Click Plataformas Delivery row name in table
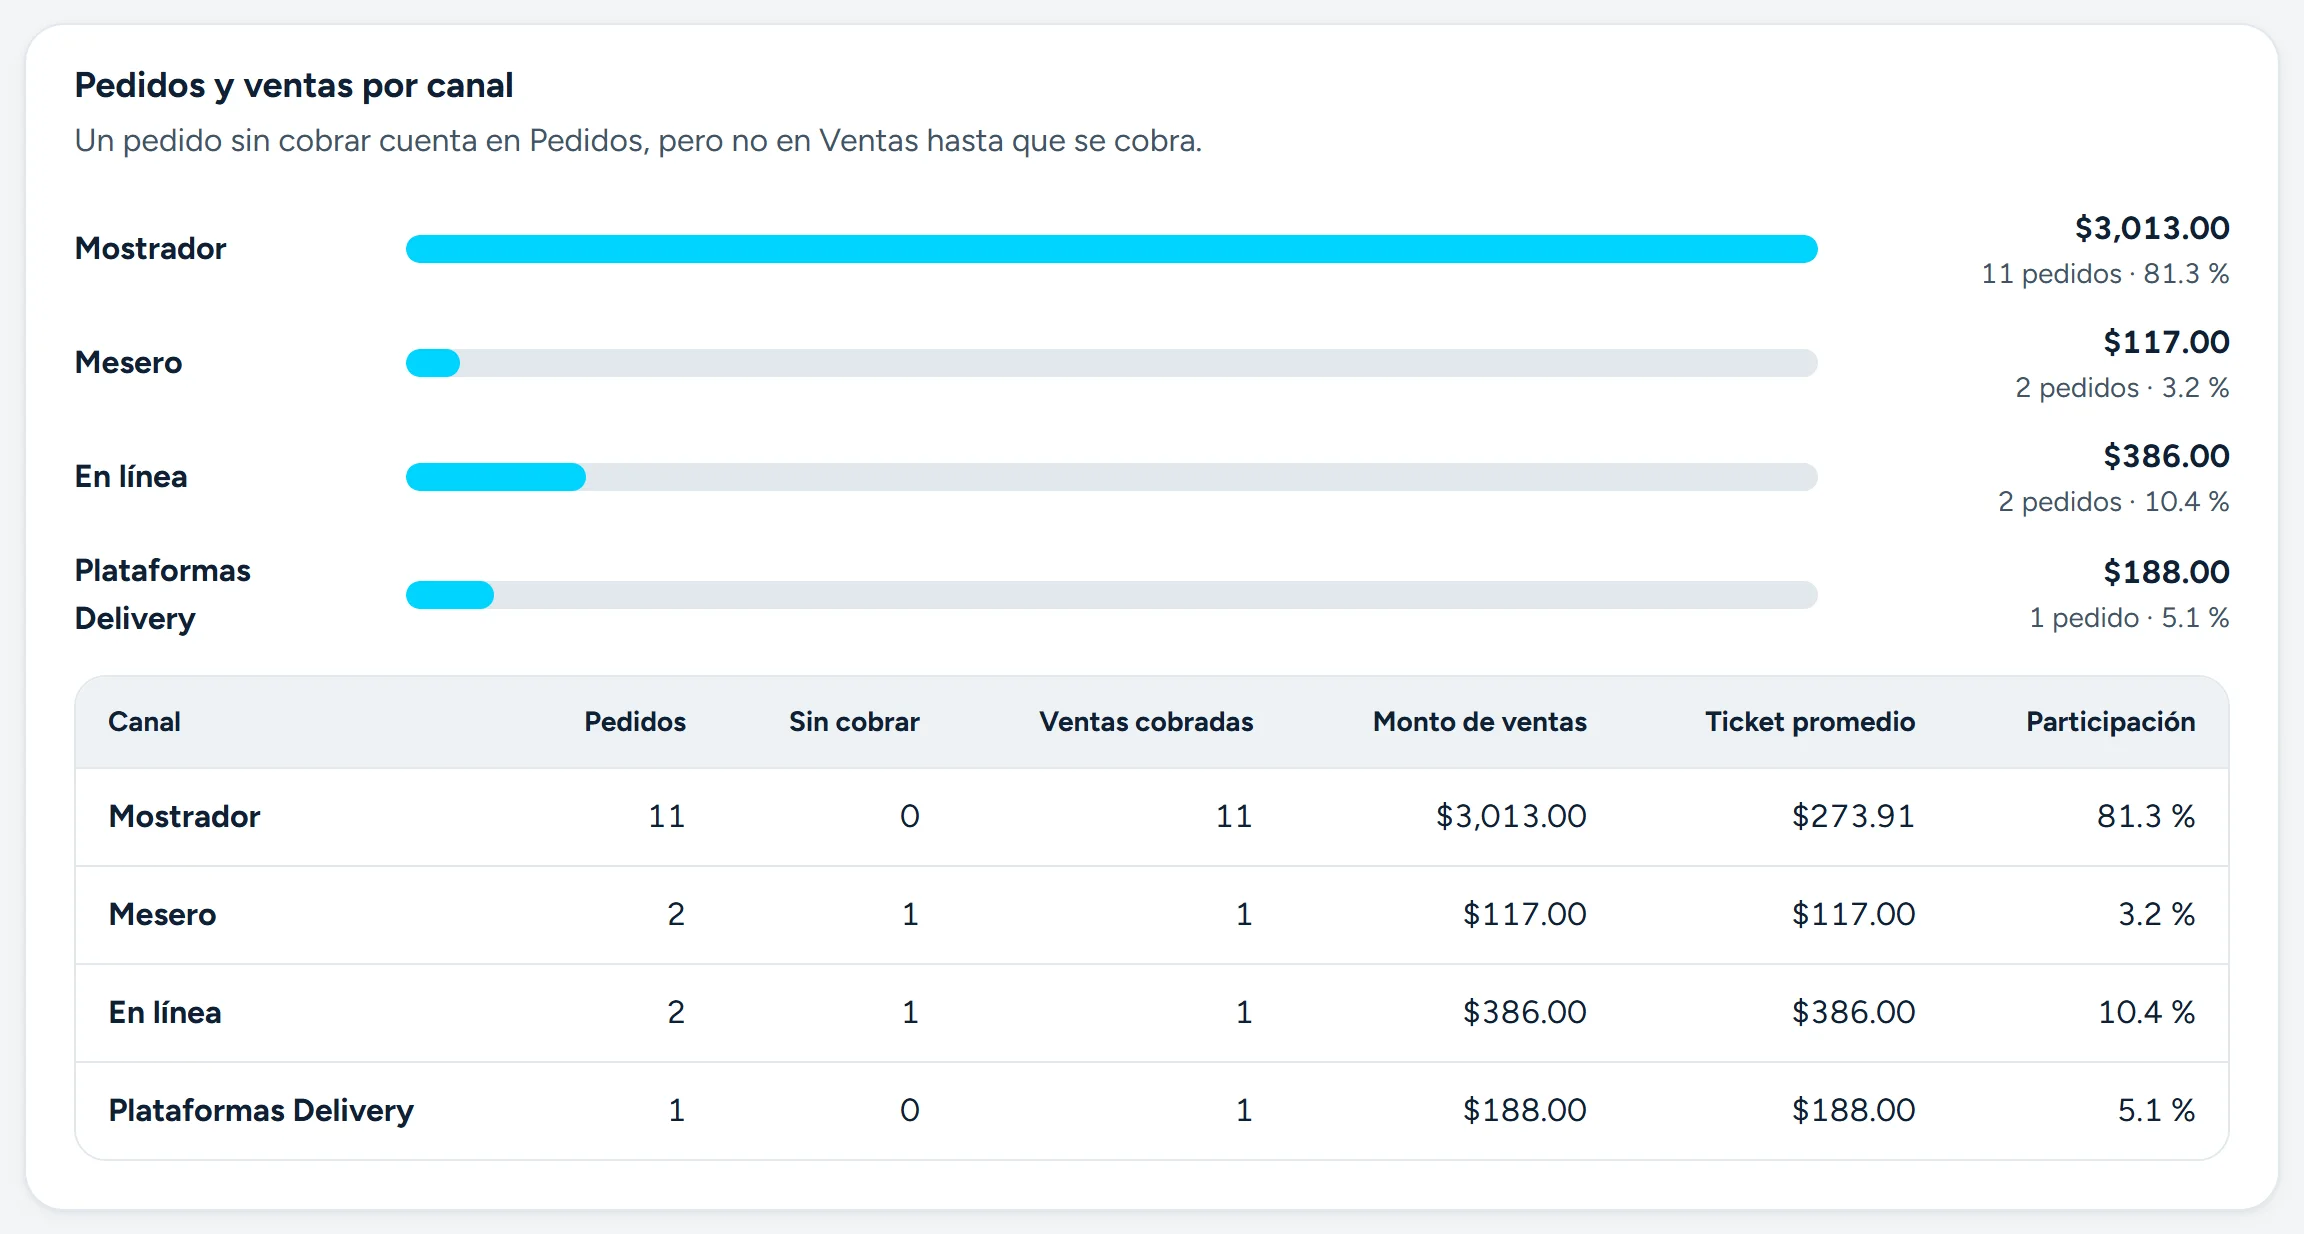 click(x=261, y=1111)
